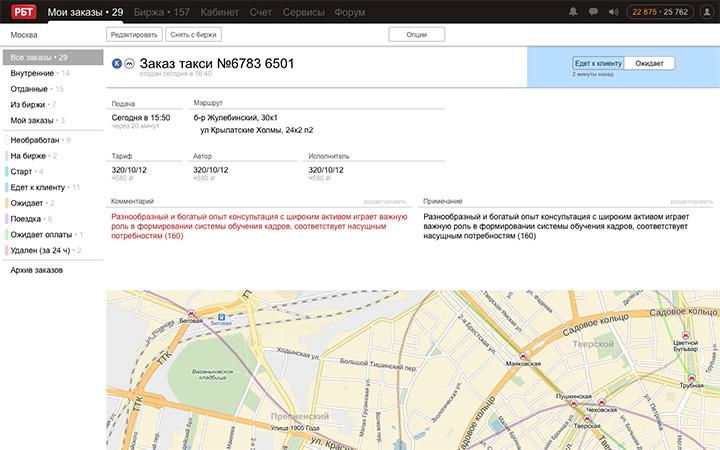This screenshot has width=720, height=450.
Task: Click редактировать link for Примечание
Action: pyautogui.click(x=692, y=202)
